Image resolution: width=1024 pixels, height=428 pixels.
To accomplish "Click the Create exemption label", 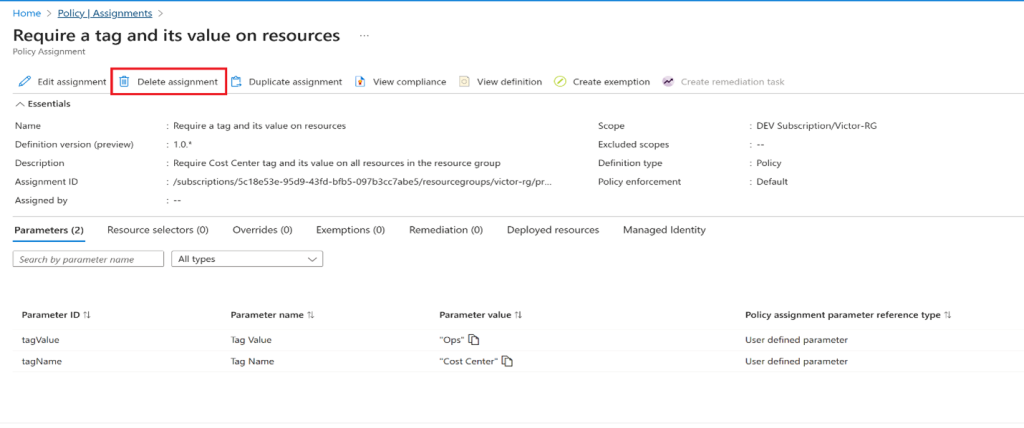I will click(611, 82).
